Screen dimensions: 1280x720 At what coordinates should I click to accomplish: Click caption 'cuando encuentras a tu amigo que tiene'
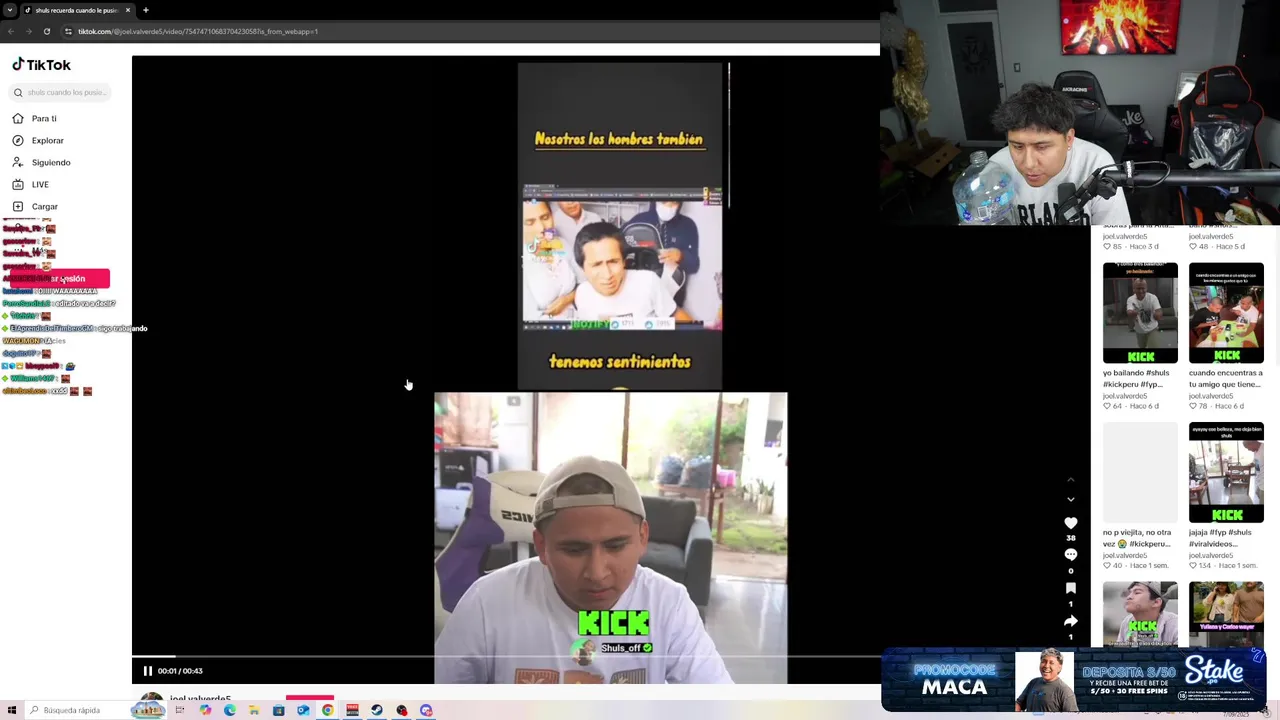point(1225,378)
